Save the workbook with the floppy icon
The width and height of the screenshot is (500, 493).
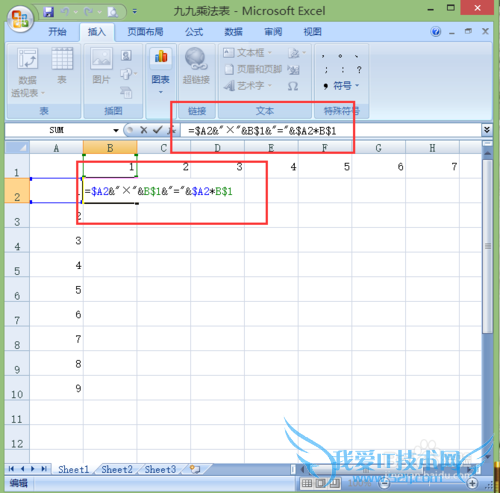(x=49, y=12)
